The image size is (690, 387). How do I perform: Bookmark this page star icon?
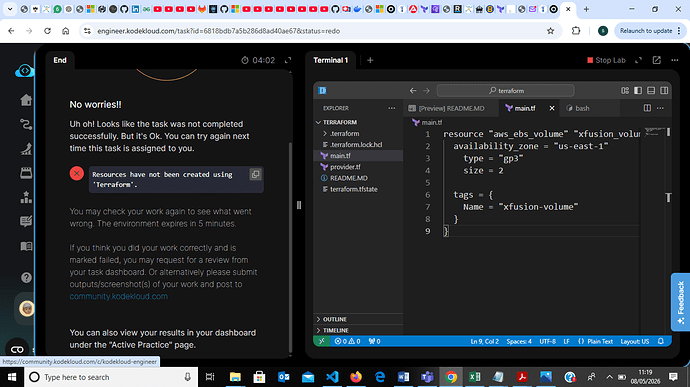click(550, 31)
